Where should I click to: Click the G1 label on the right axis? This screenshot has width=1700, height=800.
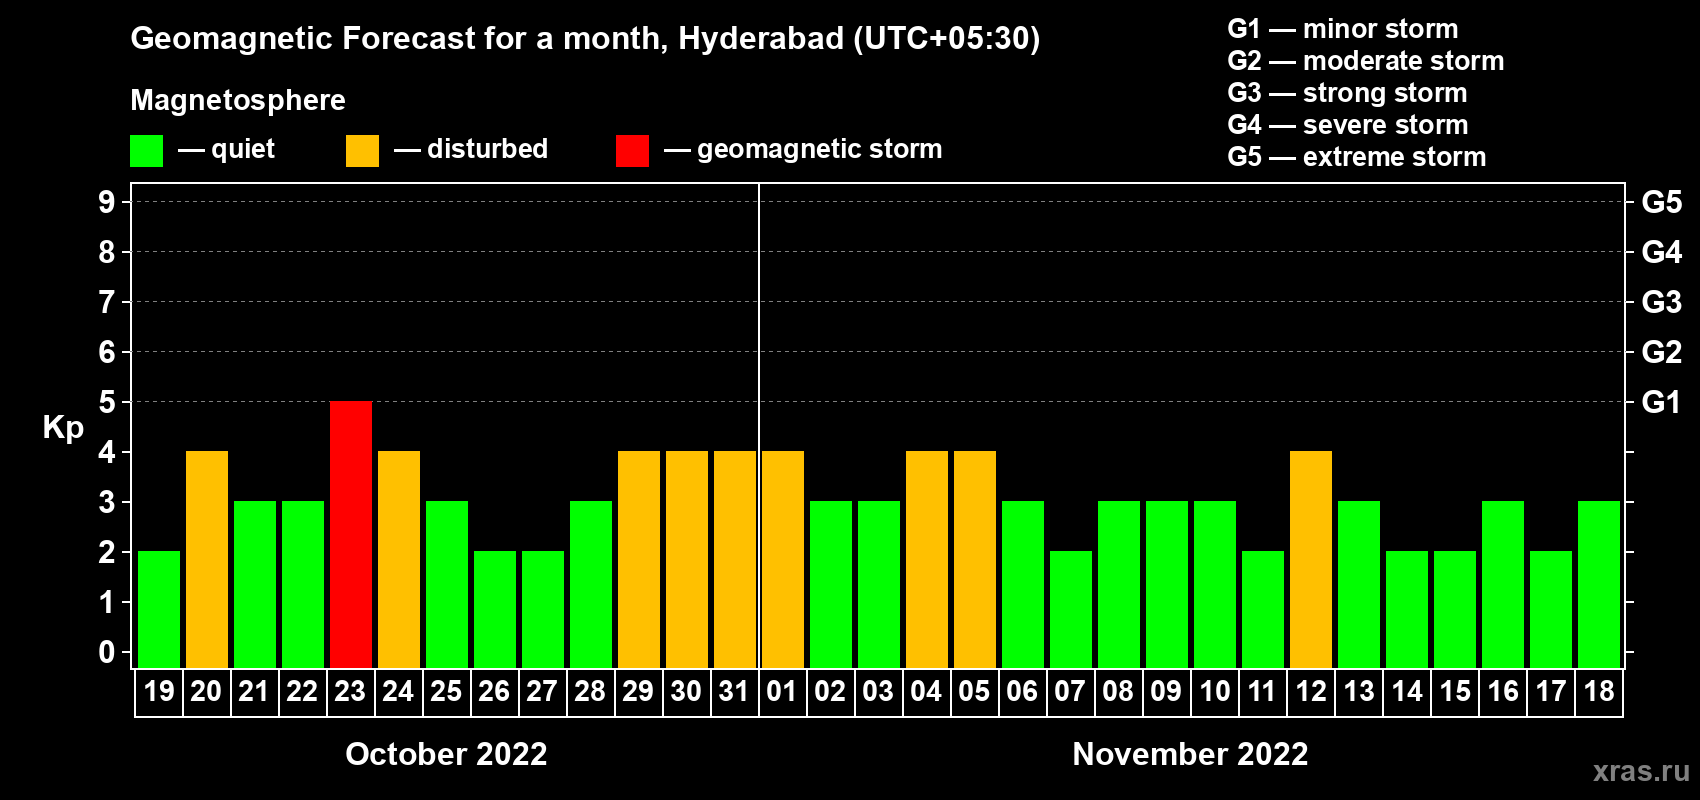1662,402
